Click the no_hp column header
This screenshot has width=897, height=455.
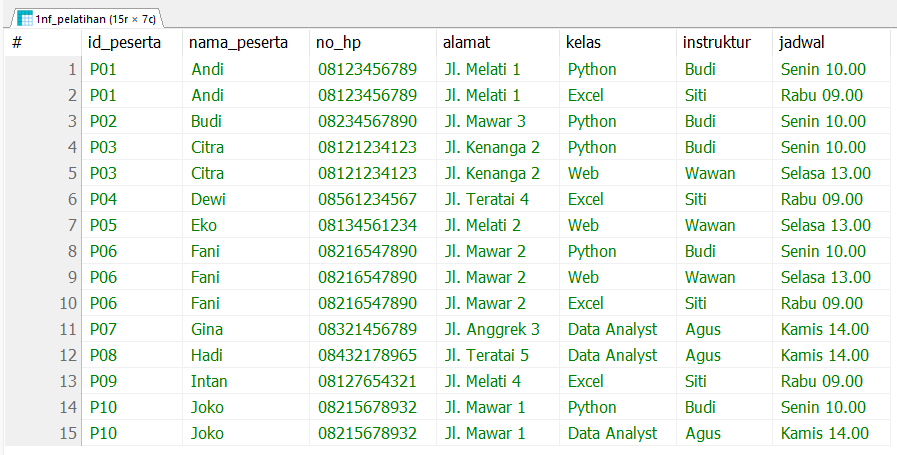pos(373,42)
